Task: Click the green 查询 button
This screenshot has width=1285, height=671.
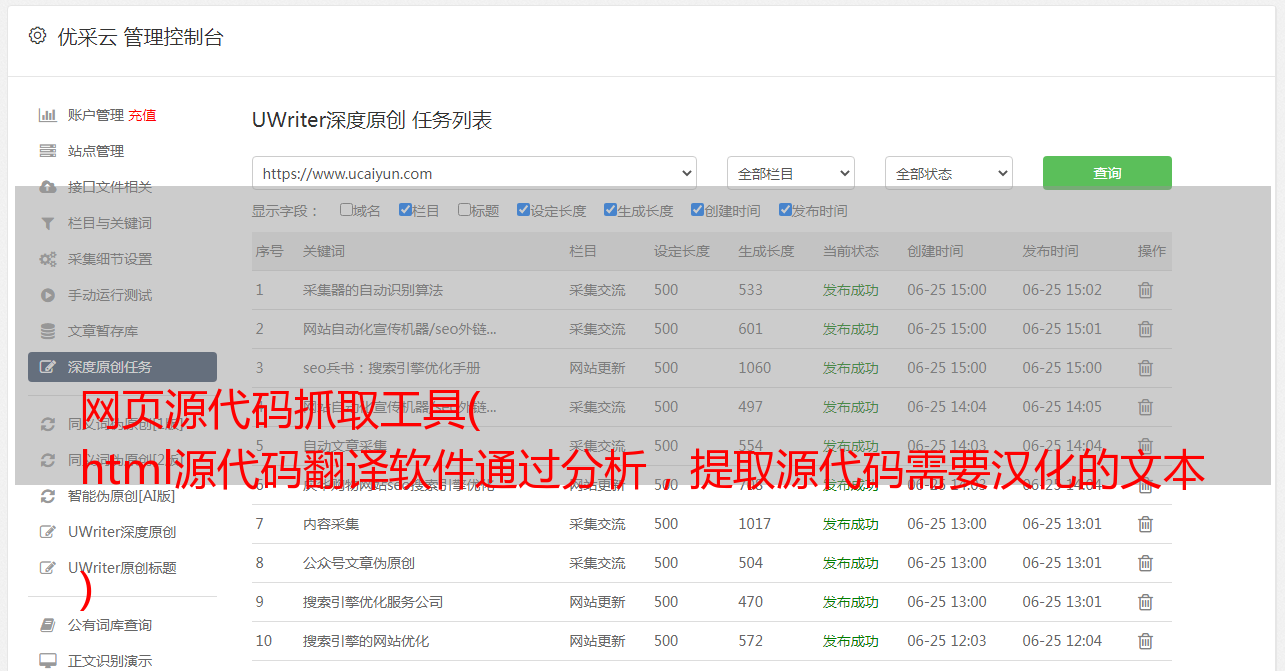Action: pyautogui.click(x=1107, y=173)
